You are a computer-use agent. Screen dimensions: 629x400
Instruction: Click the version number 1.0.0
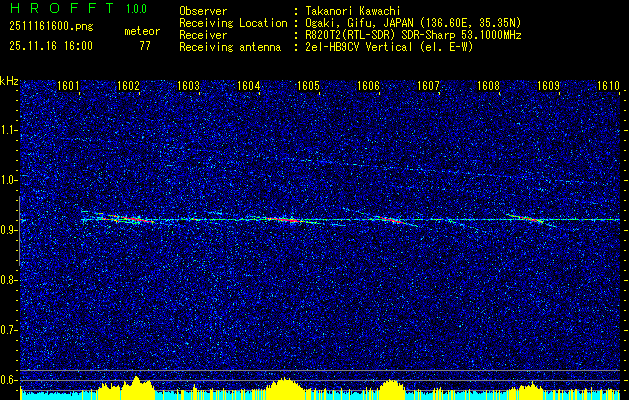(x=136, y=9)
